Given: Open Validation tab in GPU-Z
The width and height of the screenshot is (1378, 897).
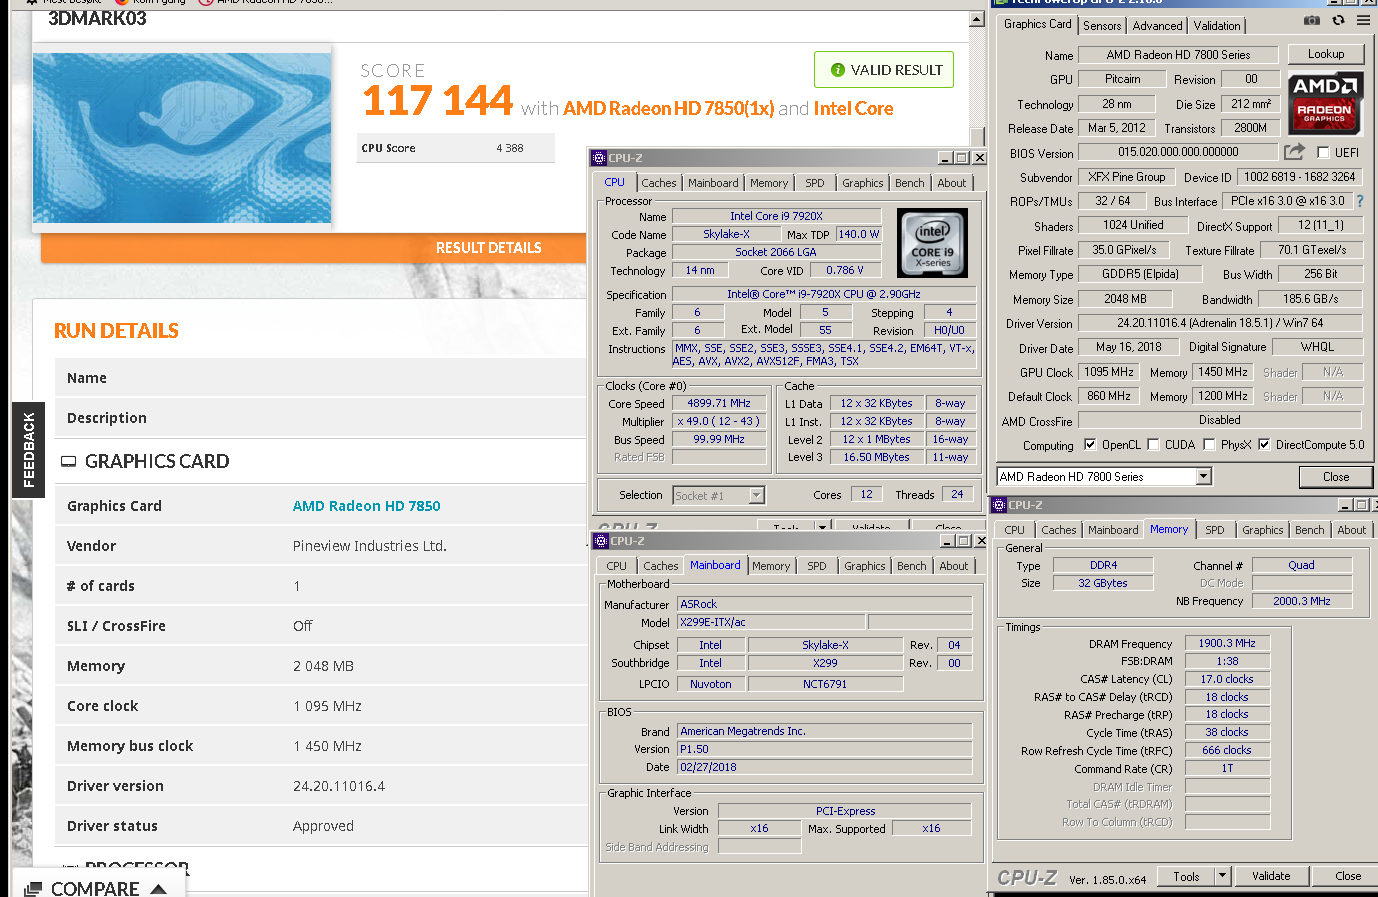Looking at the screenshot, I should click(x=1217, y=26).
